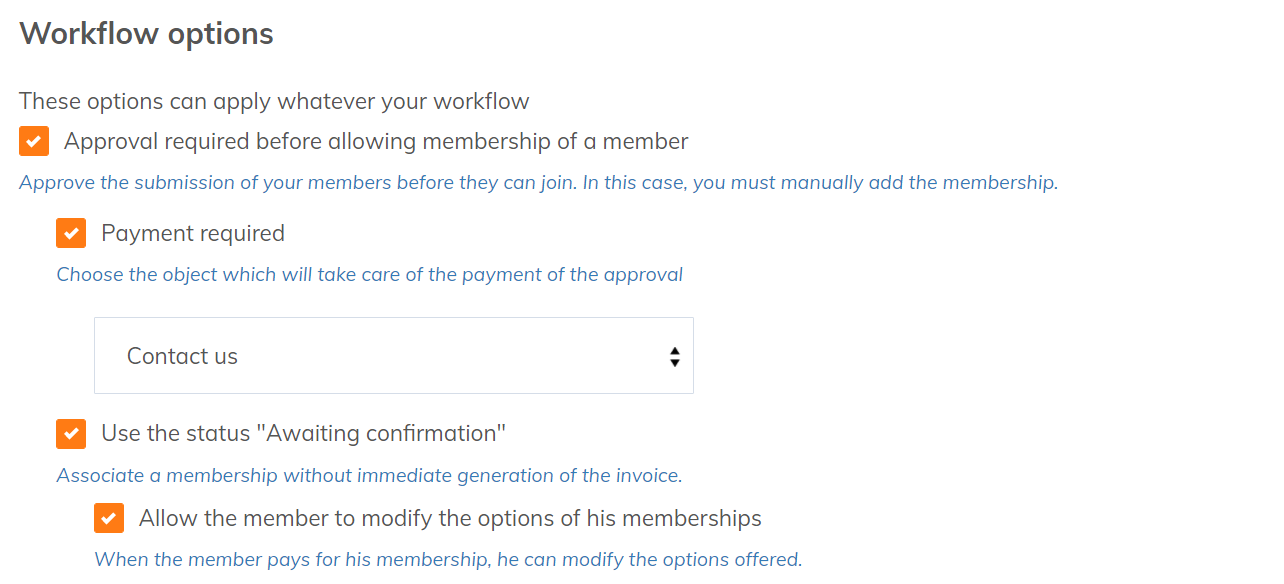The image size is (1284, 584).
Task: Open the Contact us payment object dropdown
Action: [x=393, y=356]
